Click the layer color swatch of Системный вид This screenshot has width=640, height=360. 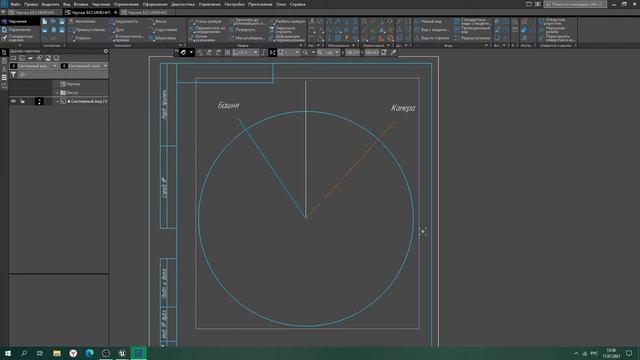click(39, 101)
